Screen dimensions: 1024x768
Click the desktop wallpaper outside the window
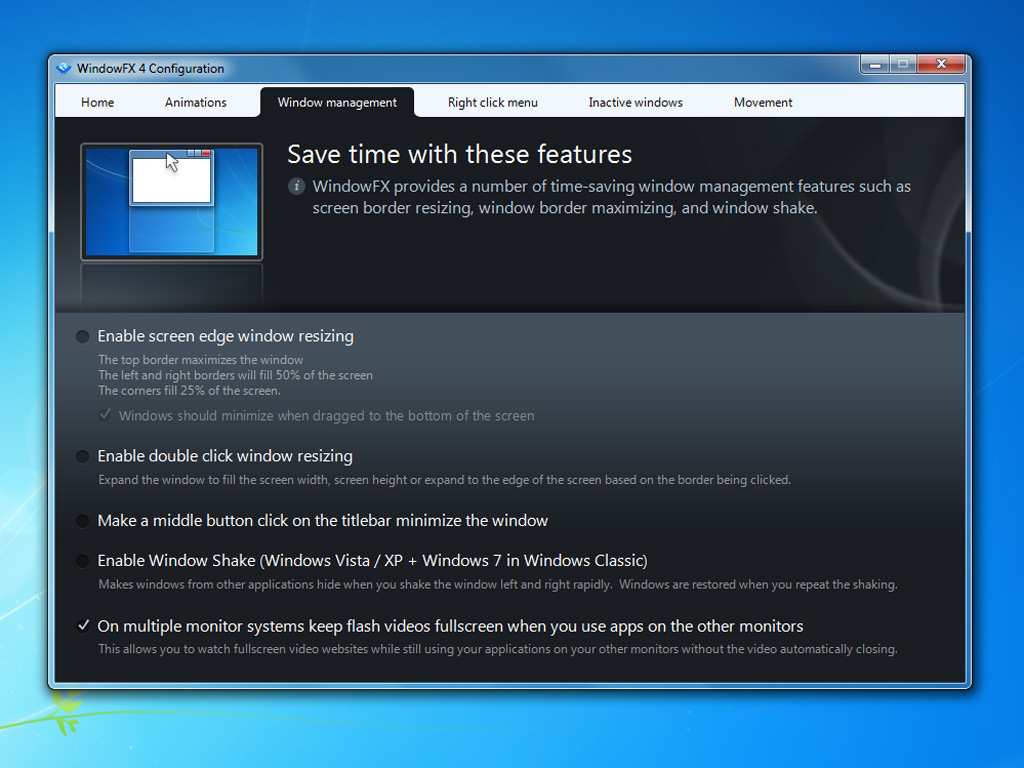[512, 730]
